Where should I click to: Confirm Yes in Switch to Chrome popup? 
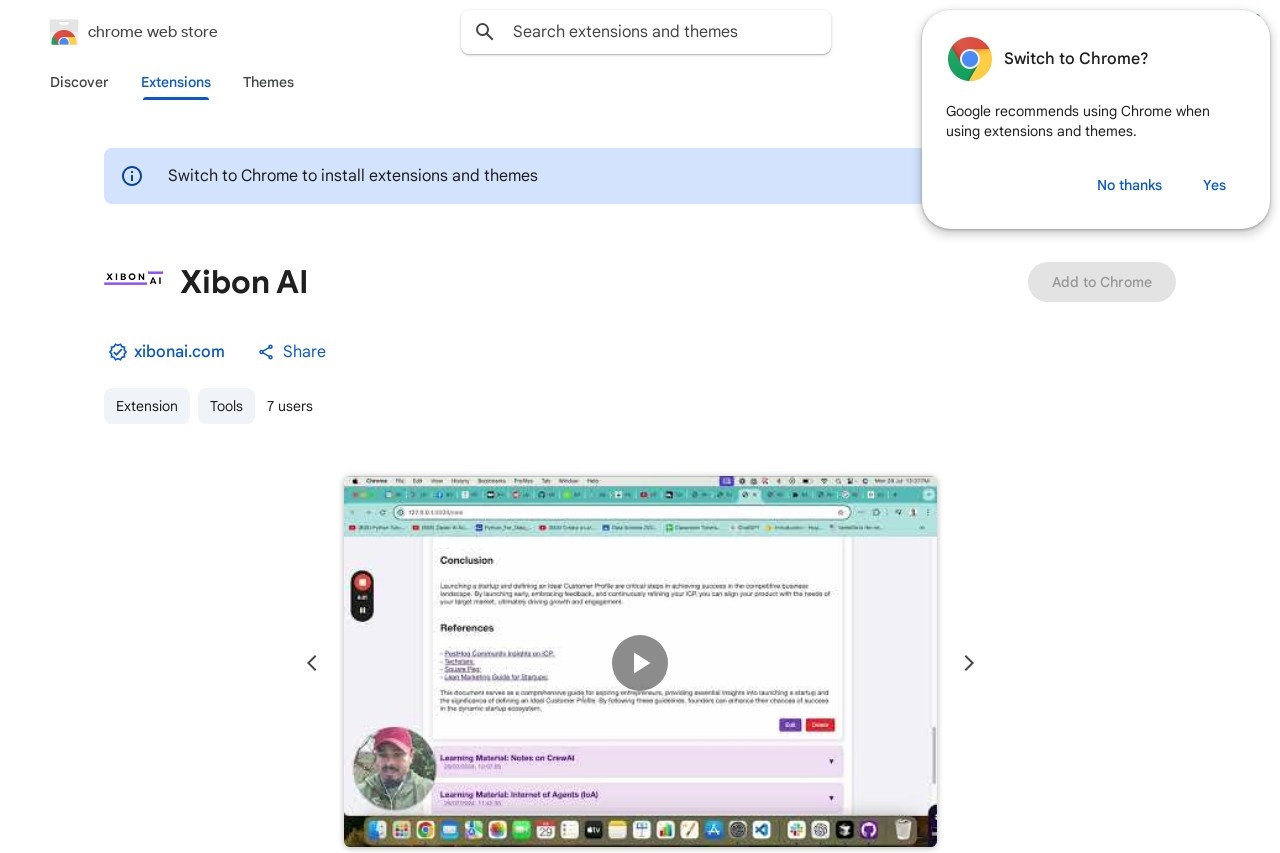click(x=1214, y=185)
